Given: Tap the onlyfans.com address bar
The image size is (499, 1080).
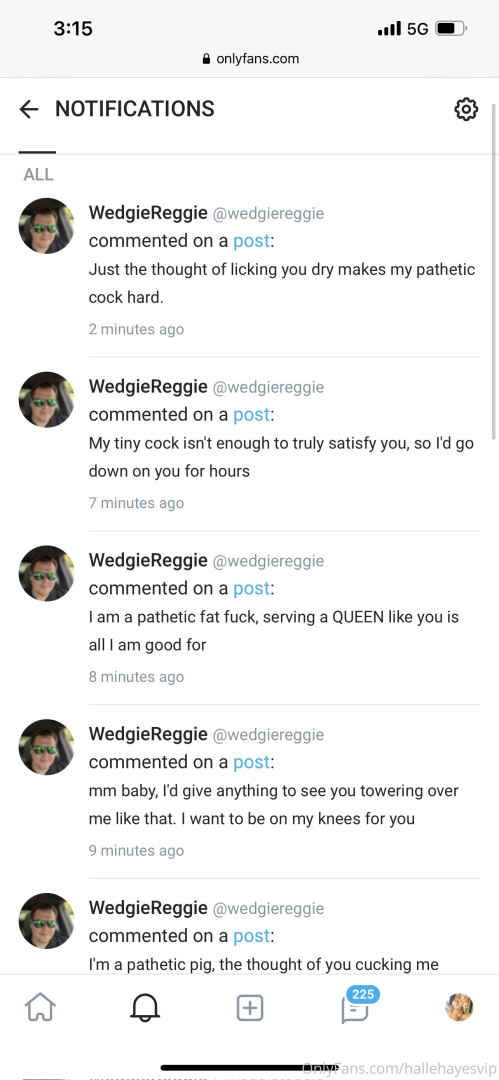Looking at the screenshot, I should point(250,59).
